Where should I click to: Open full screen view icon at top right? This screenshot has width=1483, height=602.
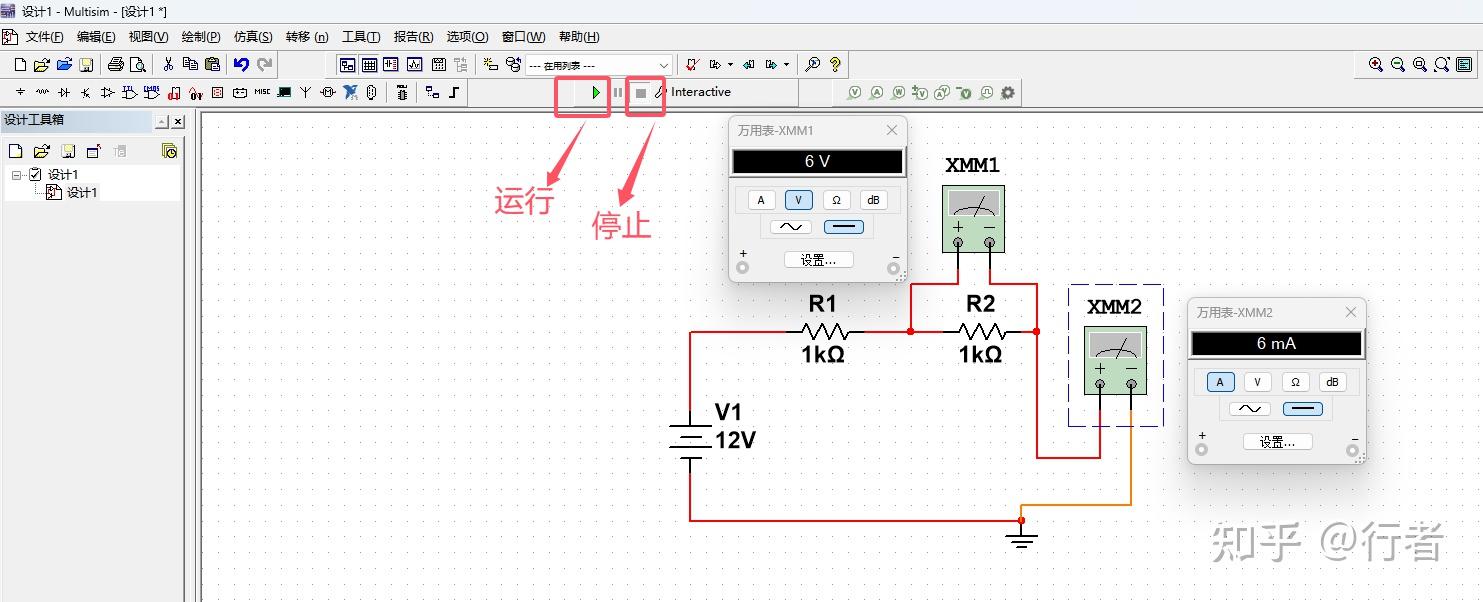[x=1464, y=64]
